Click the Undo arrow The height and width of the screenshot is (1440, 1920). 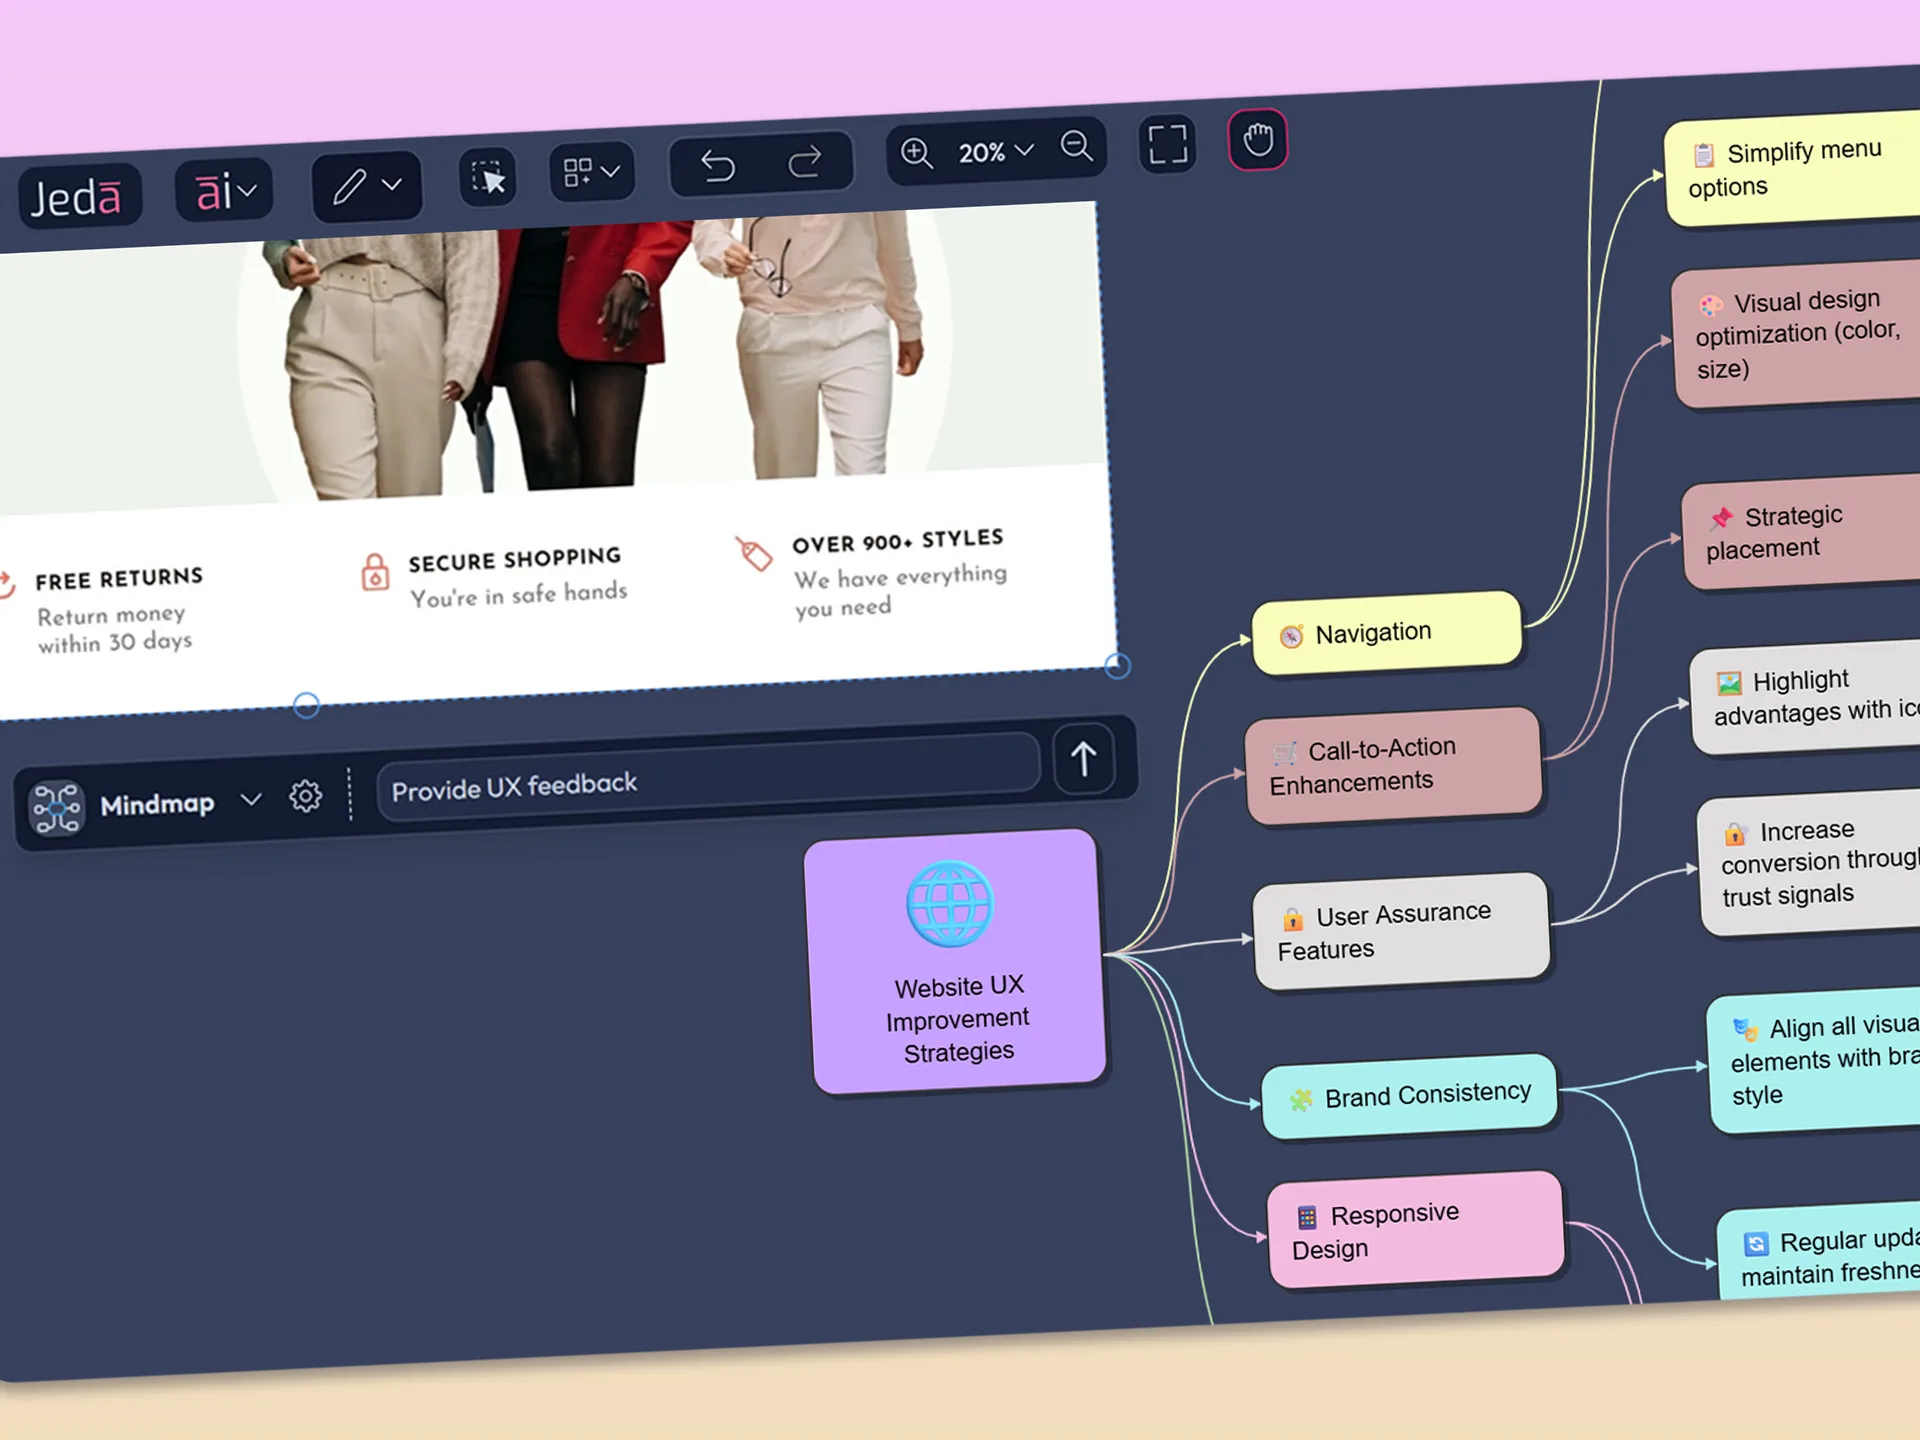click(719, 162)
